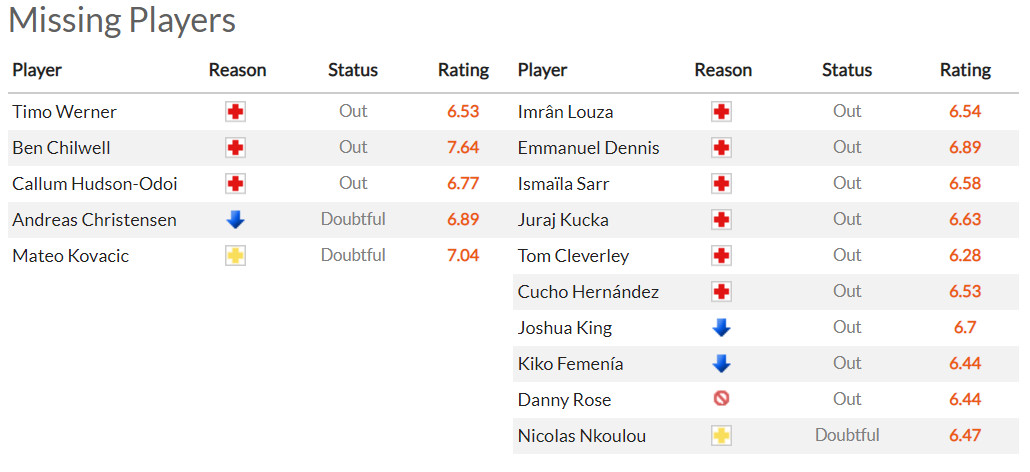
Task: Click the injury icon next to Emmanuel Dennis
Action: click(x=721, y=148)
